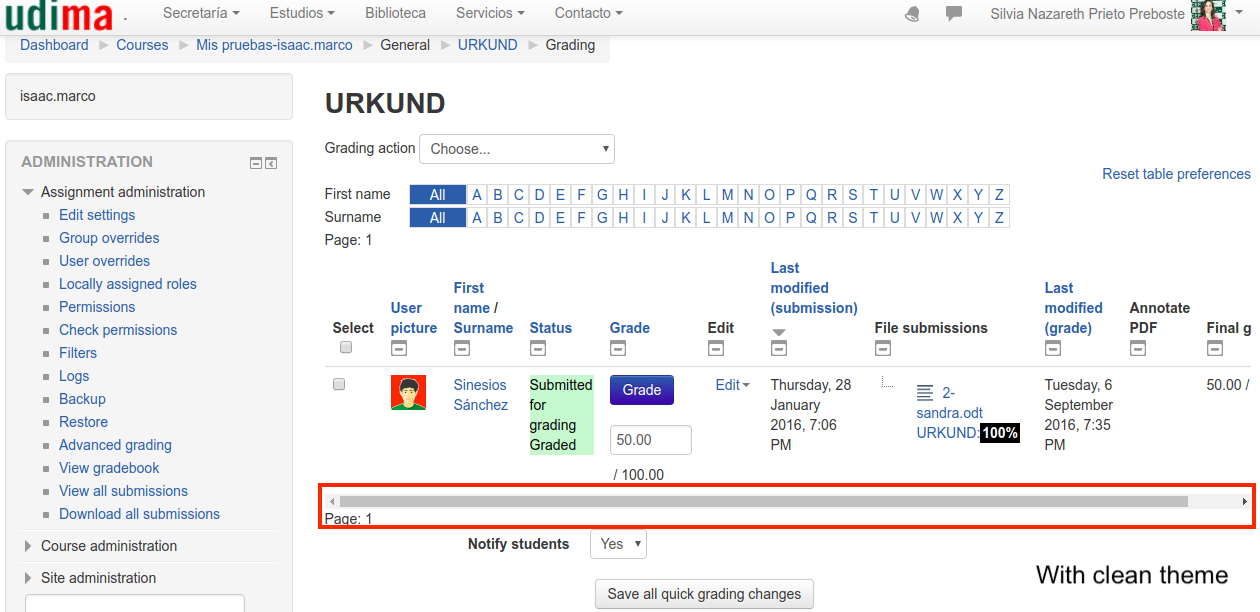
Task: Hide the Last modified (submission) column
Action: tap(779, 348)
